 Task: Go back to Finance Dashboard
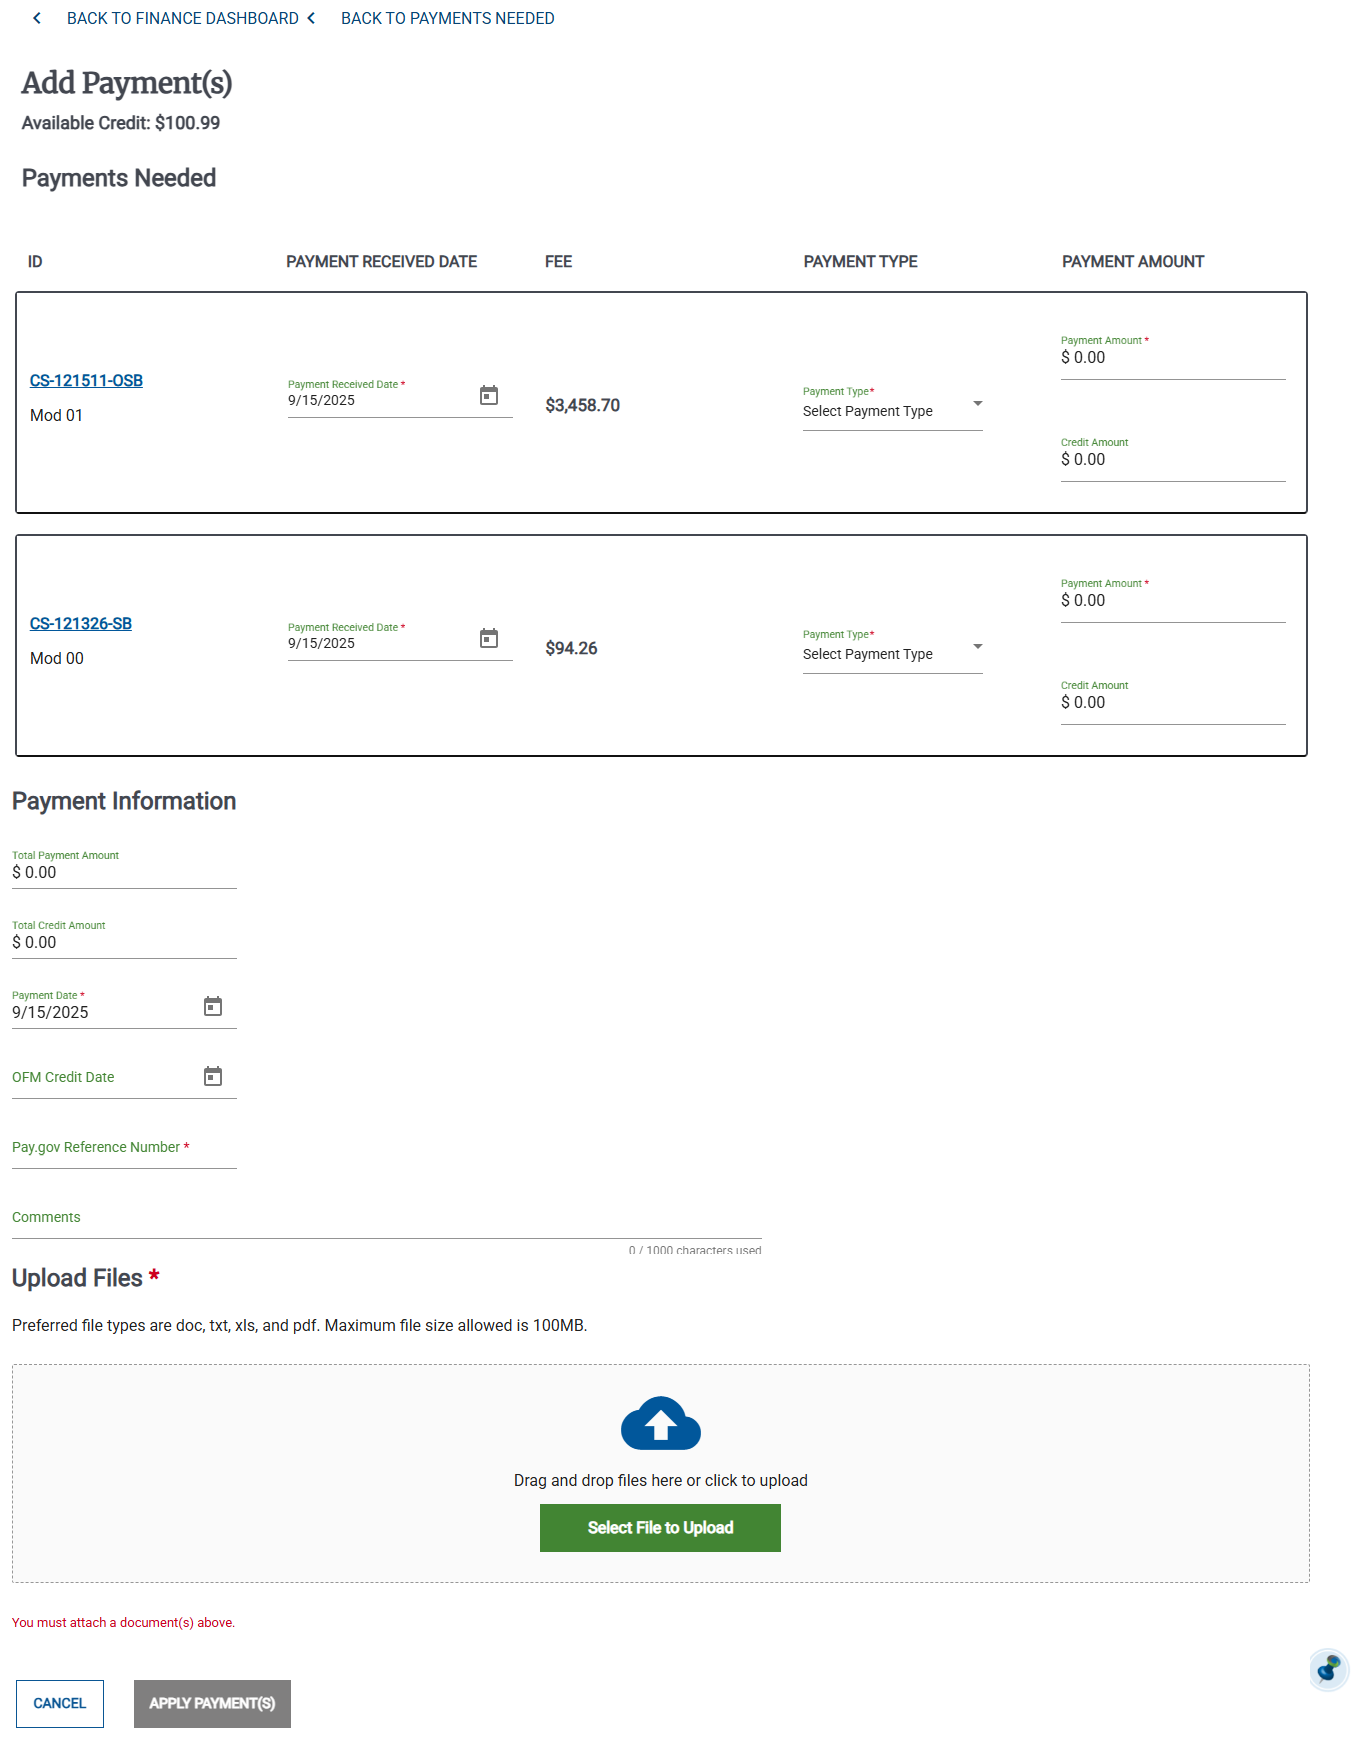pyautogui.click(x=183, y=18)
